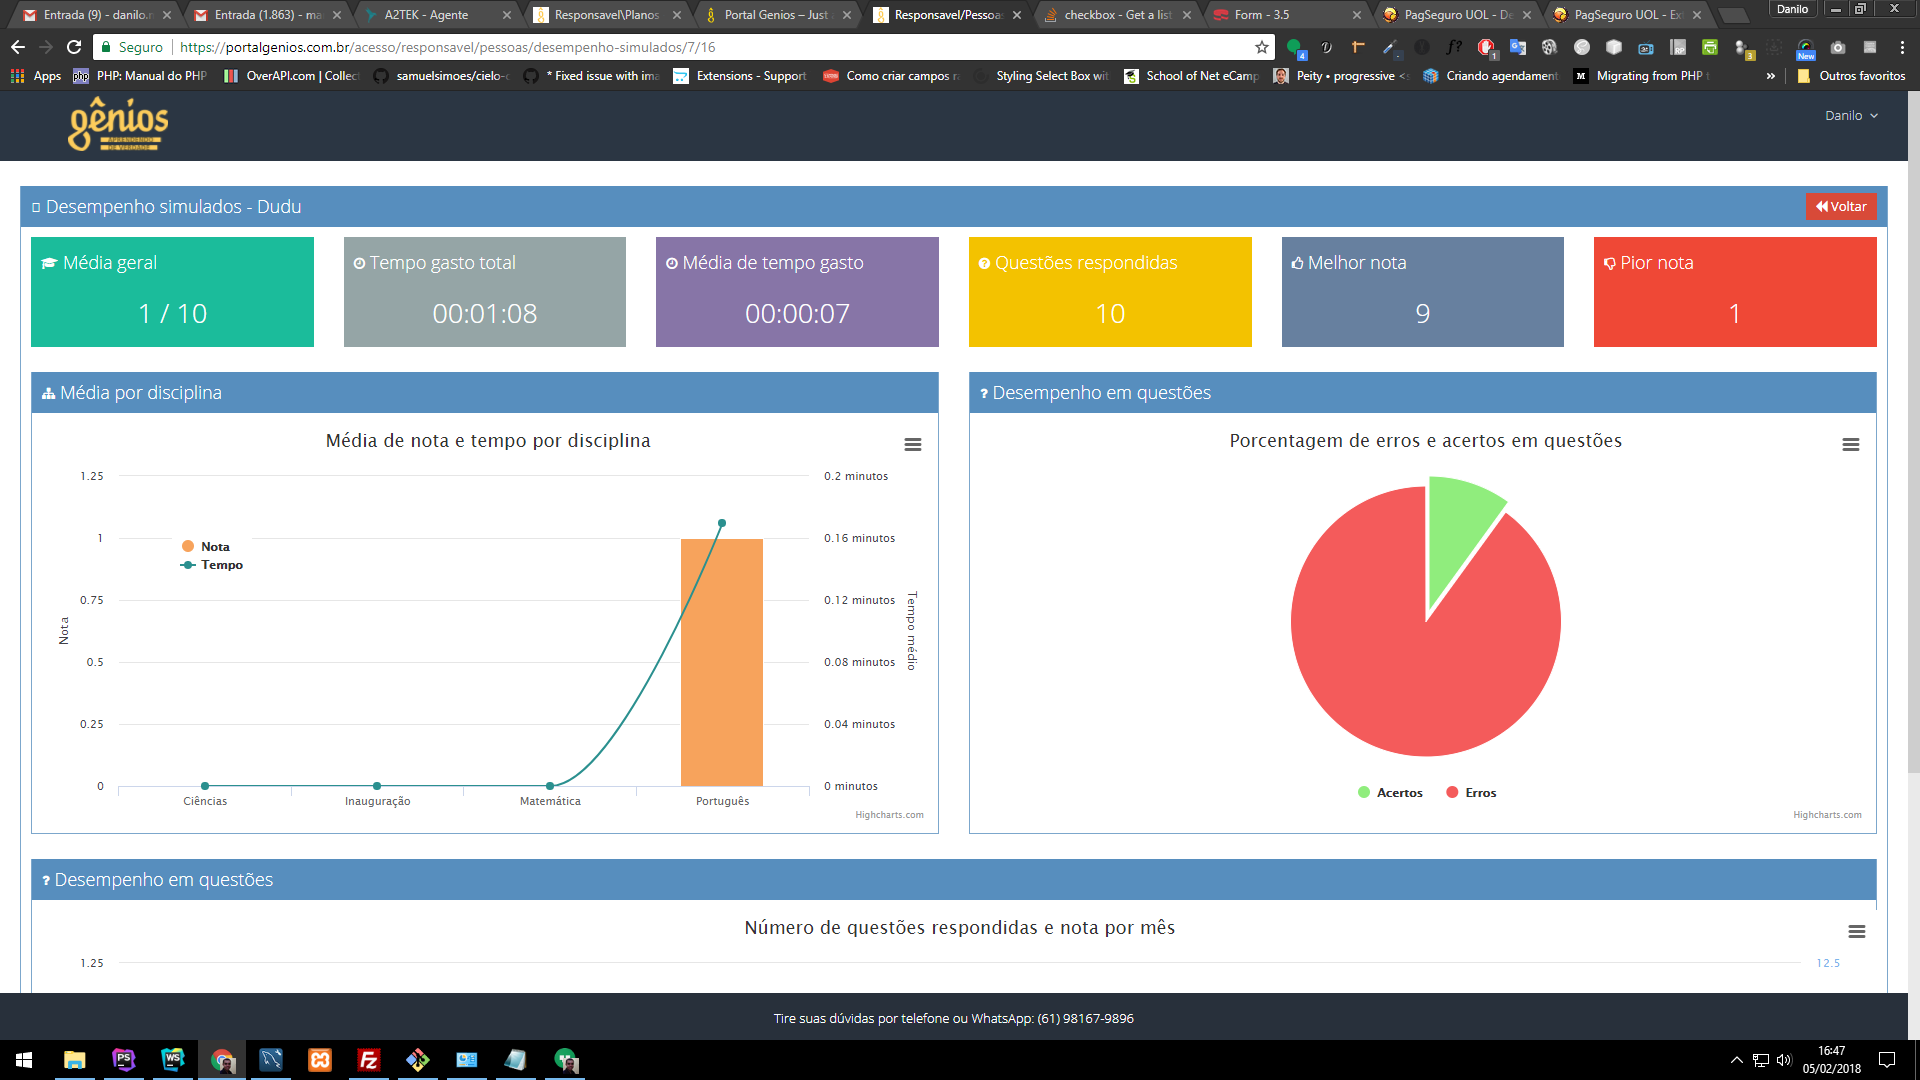
Task: Click the Gênios logo
Action: point(118,125)
